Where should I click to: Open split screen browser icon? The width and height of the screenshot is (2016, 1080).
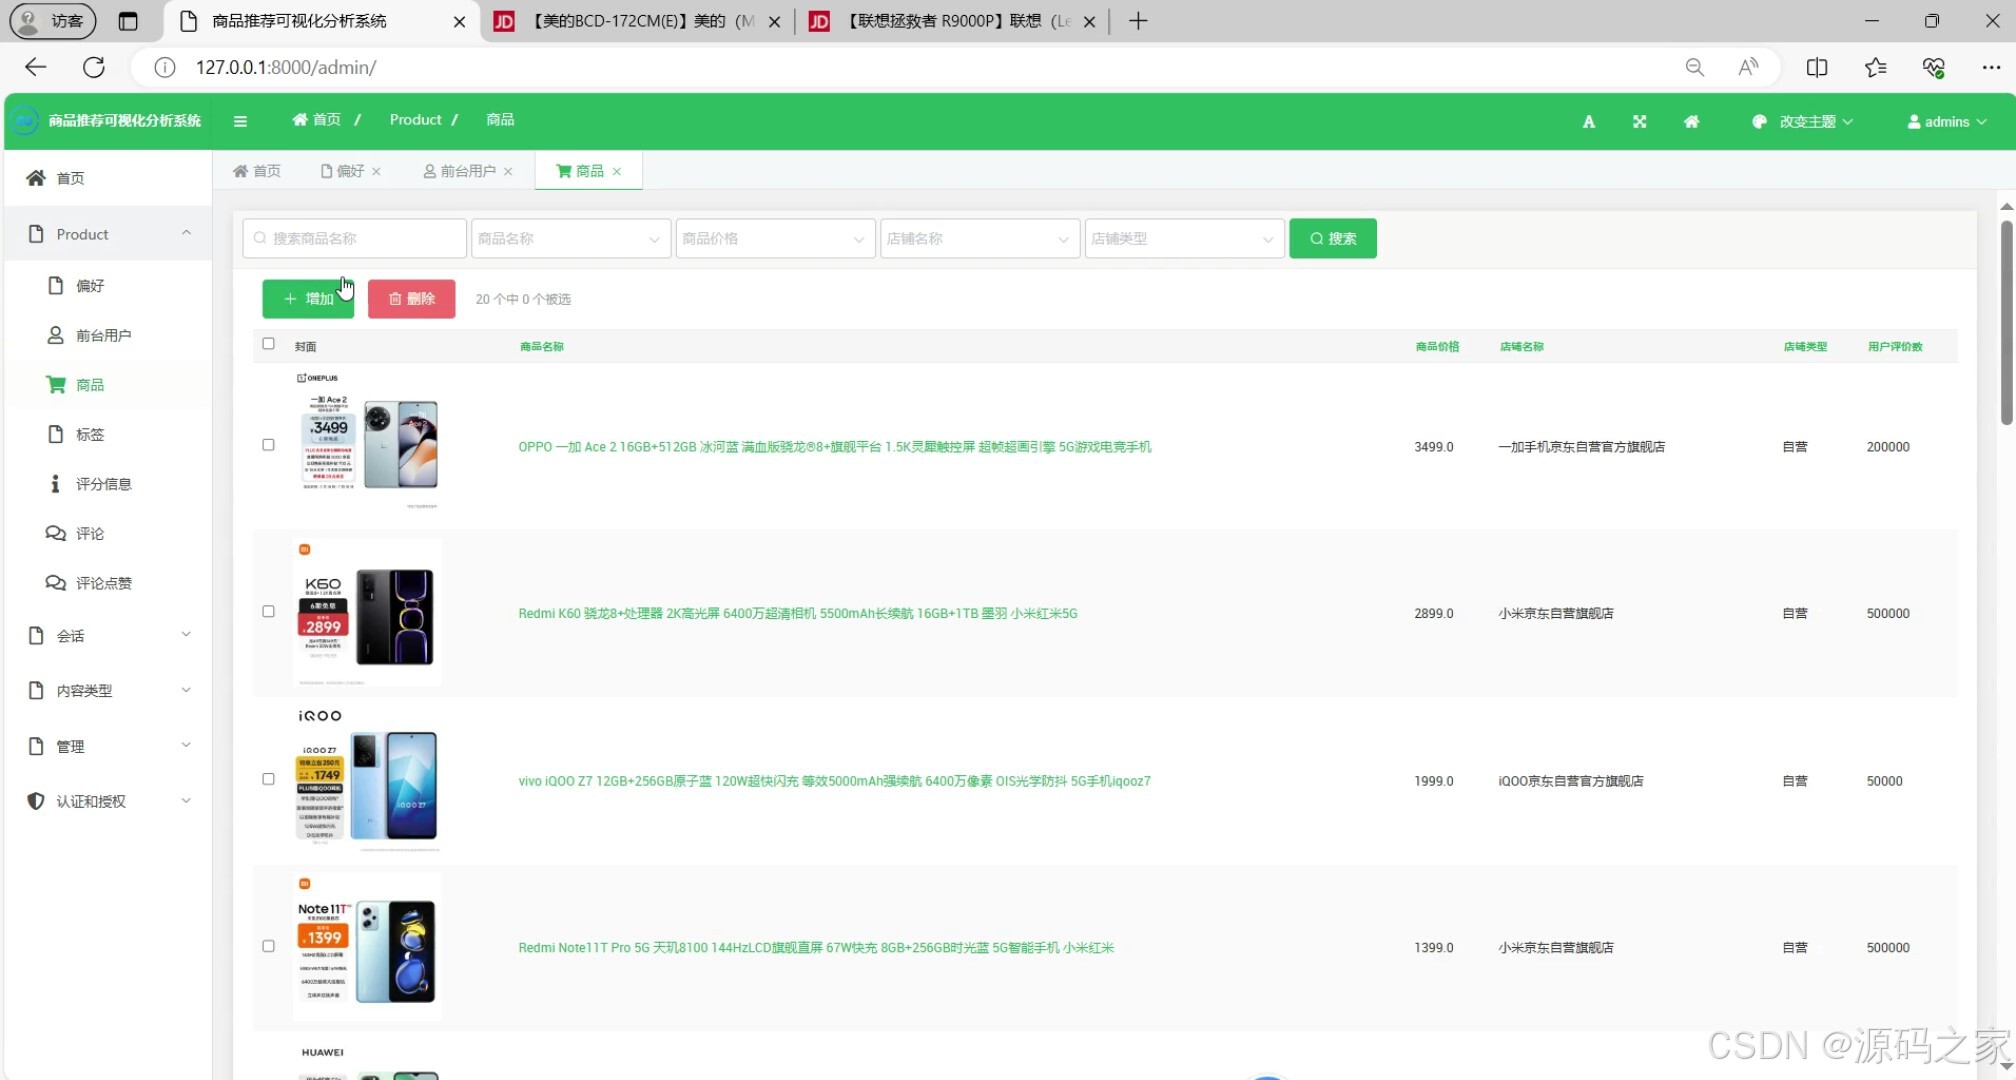pos(1817,67)
